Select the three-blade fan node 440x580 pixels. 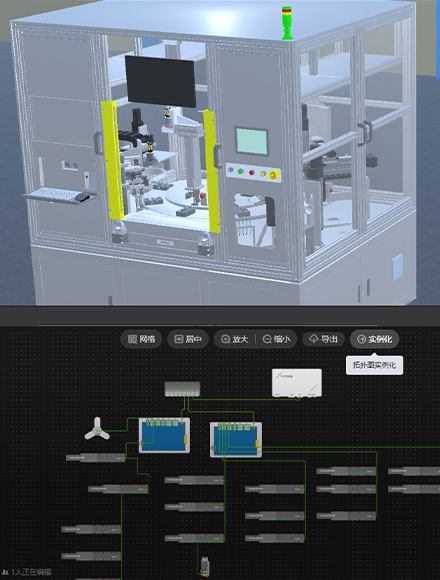97,429
